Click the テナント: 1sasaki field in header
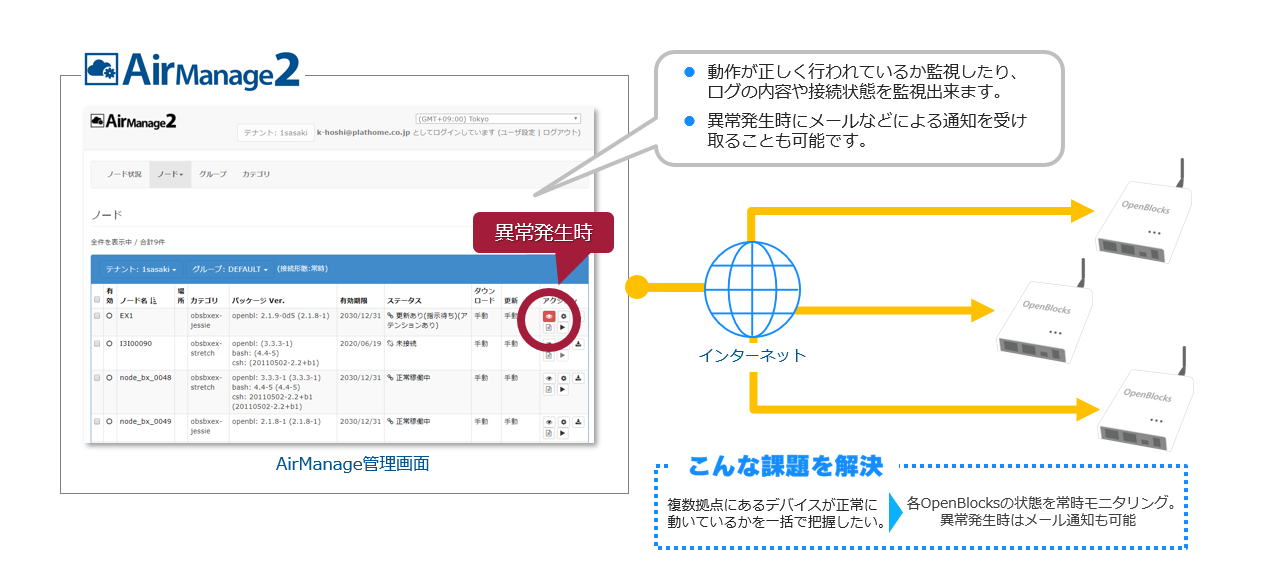Screen dimensions: 1270x574 pos(274,132)
